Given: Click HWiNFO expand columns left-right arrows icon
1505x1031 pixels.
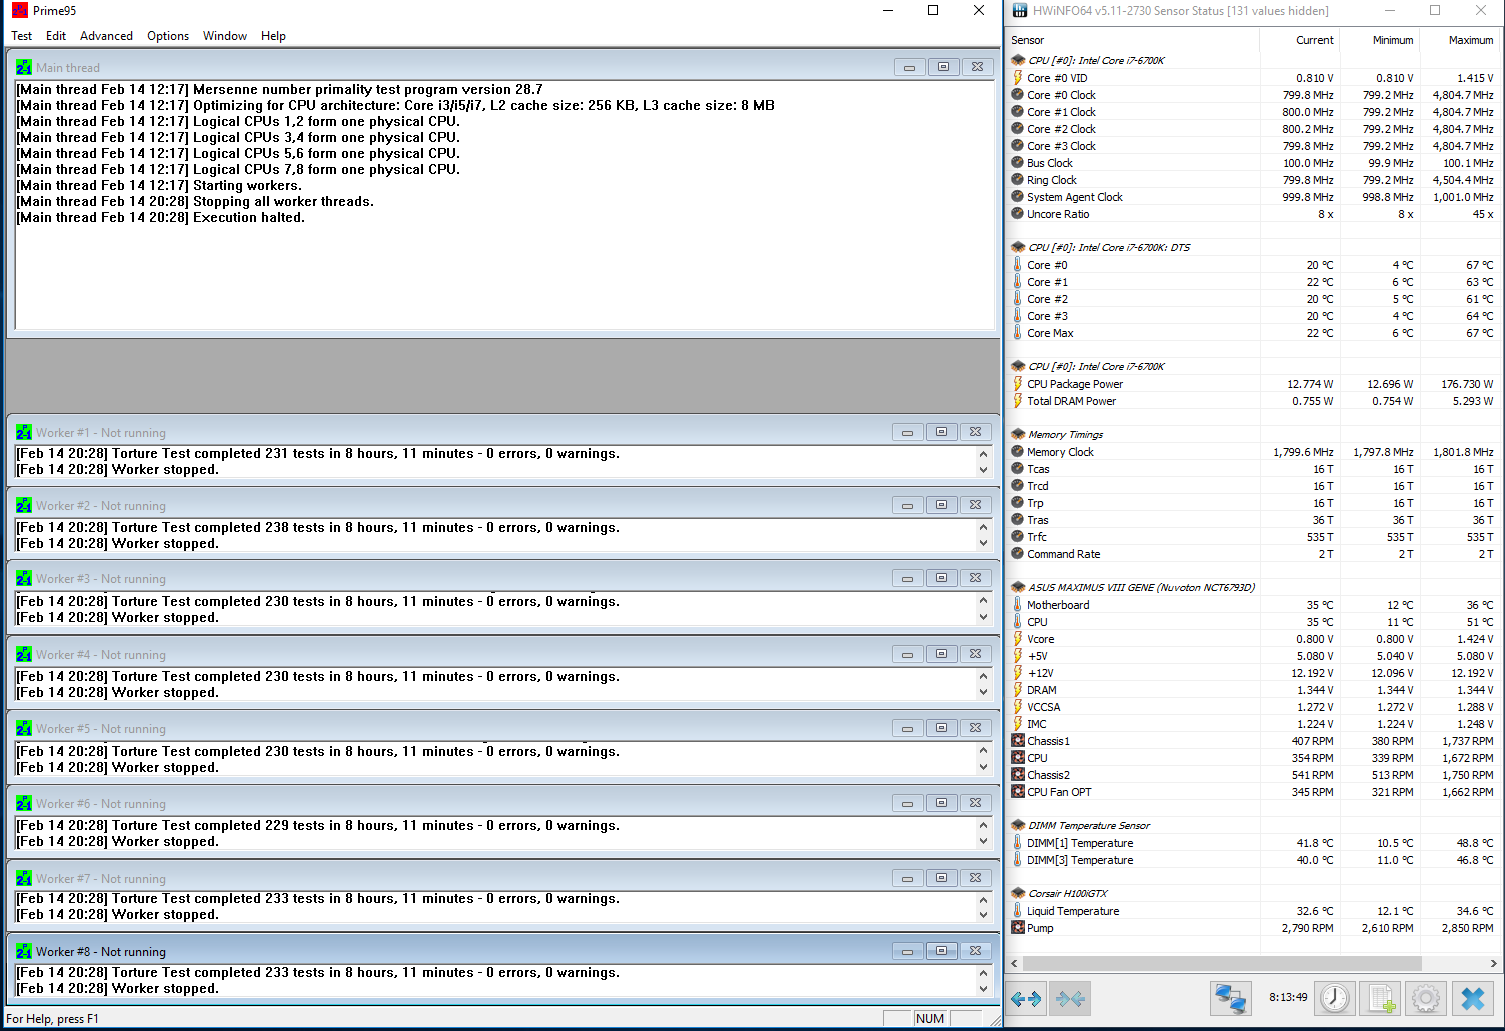Looking at the screenshot, I should (x=1026, y=998).
